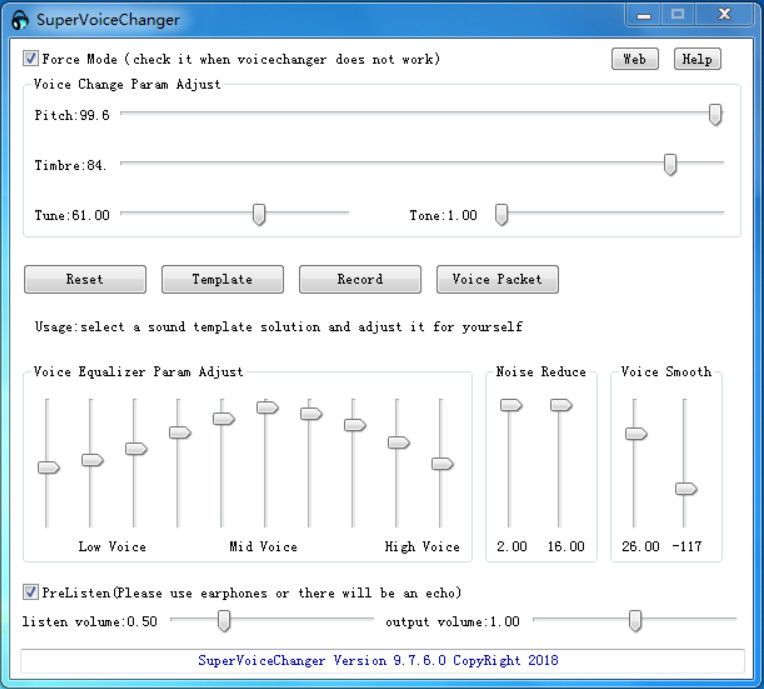The image size is (764, 689).
Task: Click the Tone slider thumb
Action: tap(501, 214)
